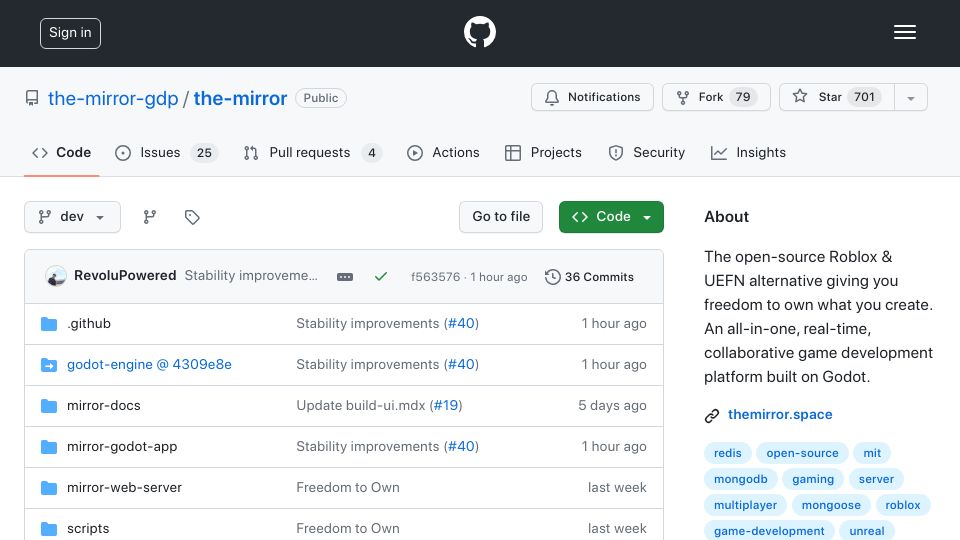Open the Projects tab

(x=543, y=152)
